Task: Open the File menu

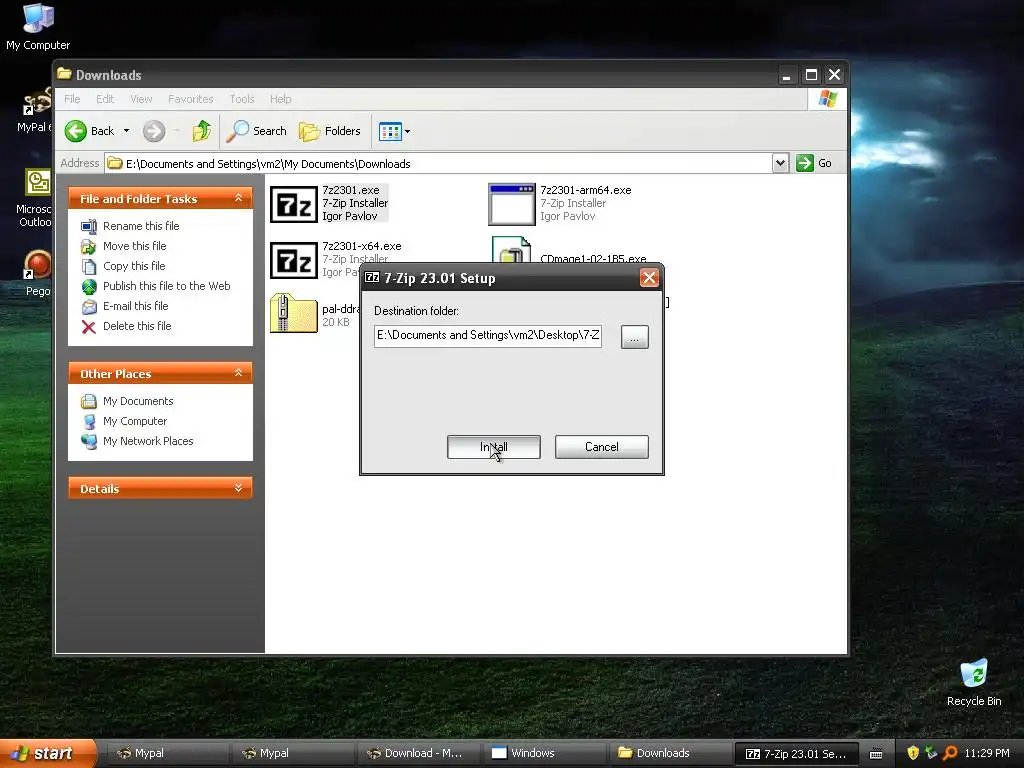Action: click(72, 99)
